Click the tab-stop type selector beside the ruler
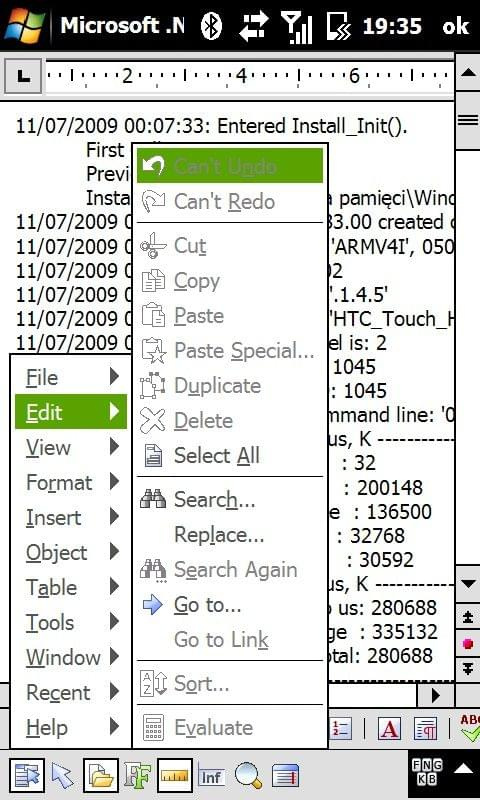Image resolution: width=480 pixels, height=800 pixels. click(23, 77)
